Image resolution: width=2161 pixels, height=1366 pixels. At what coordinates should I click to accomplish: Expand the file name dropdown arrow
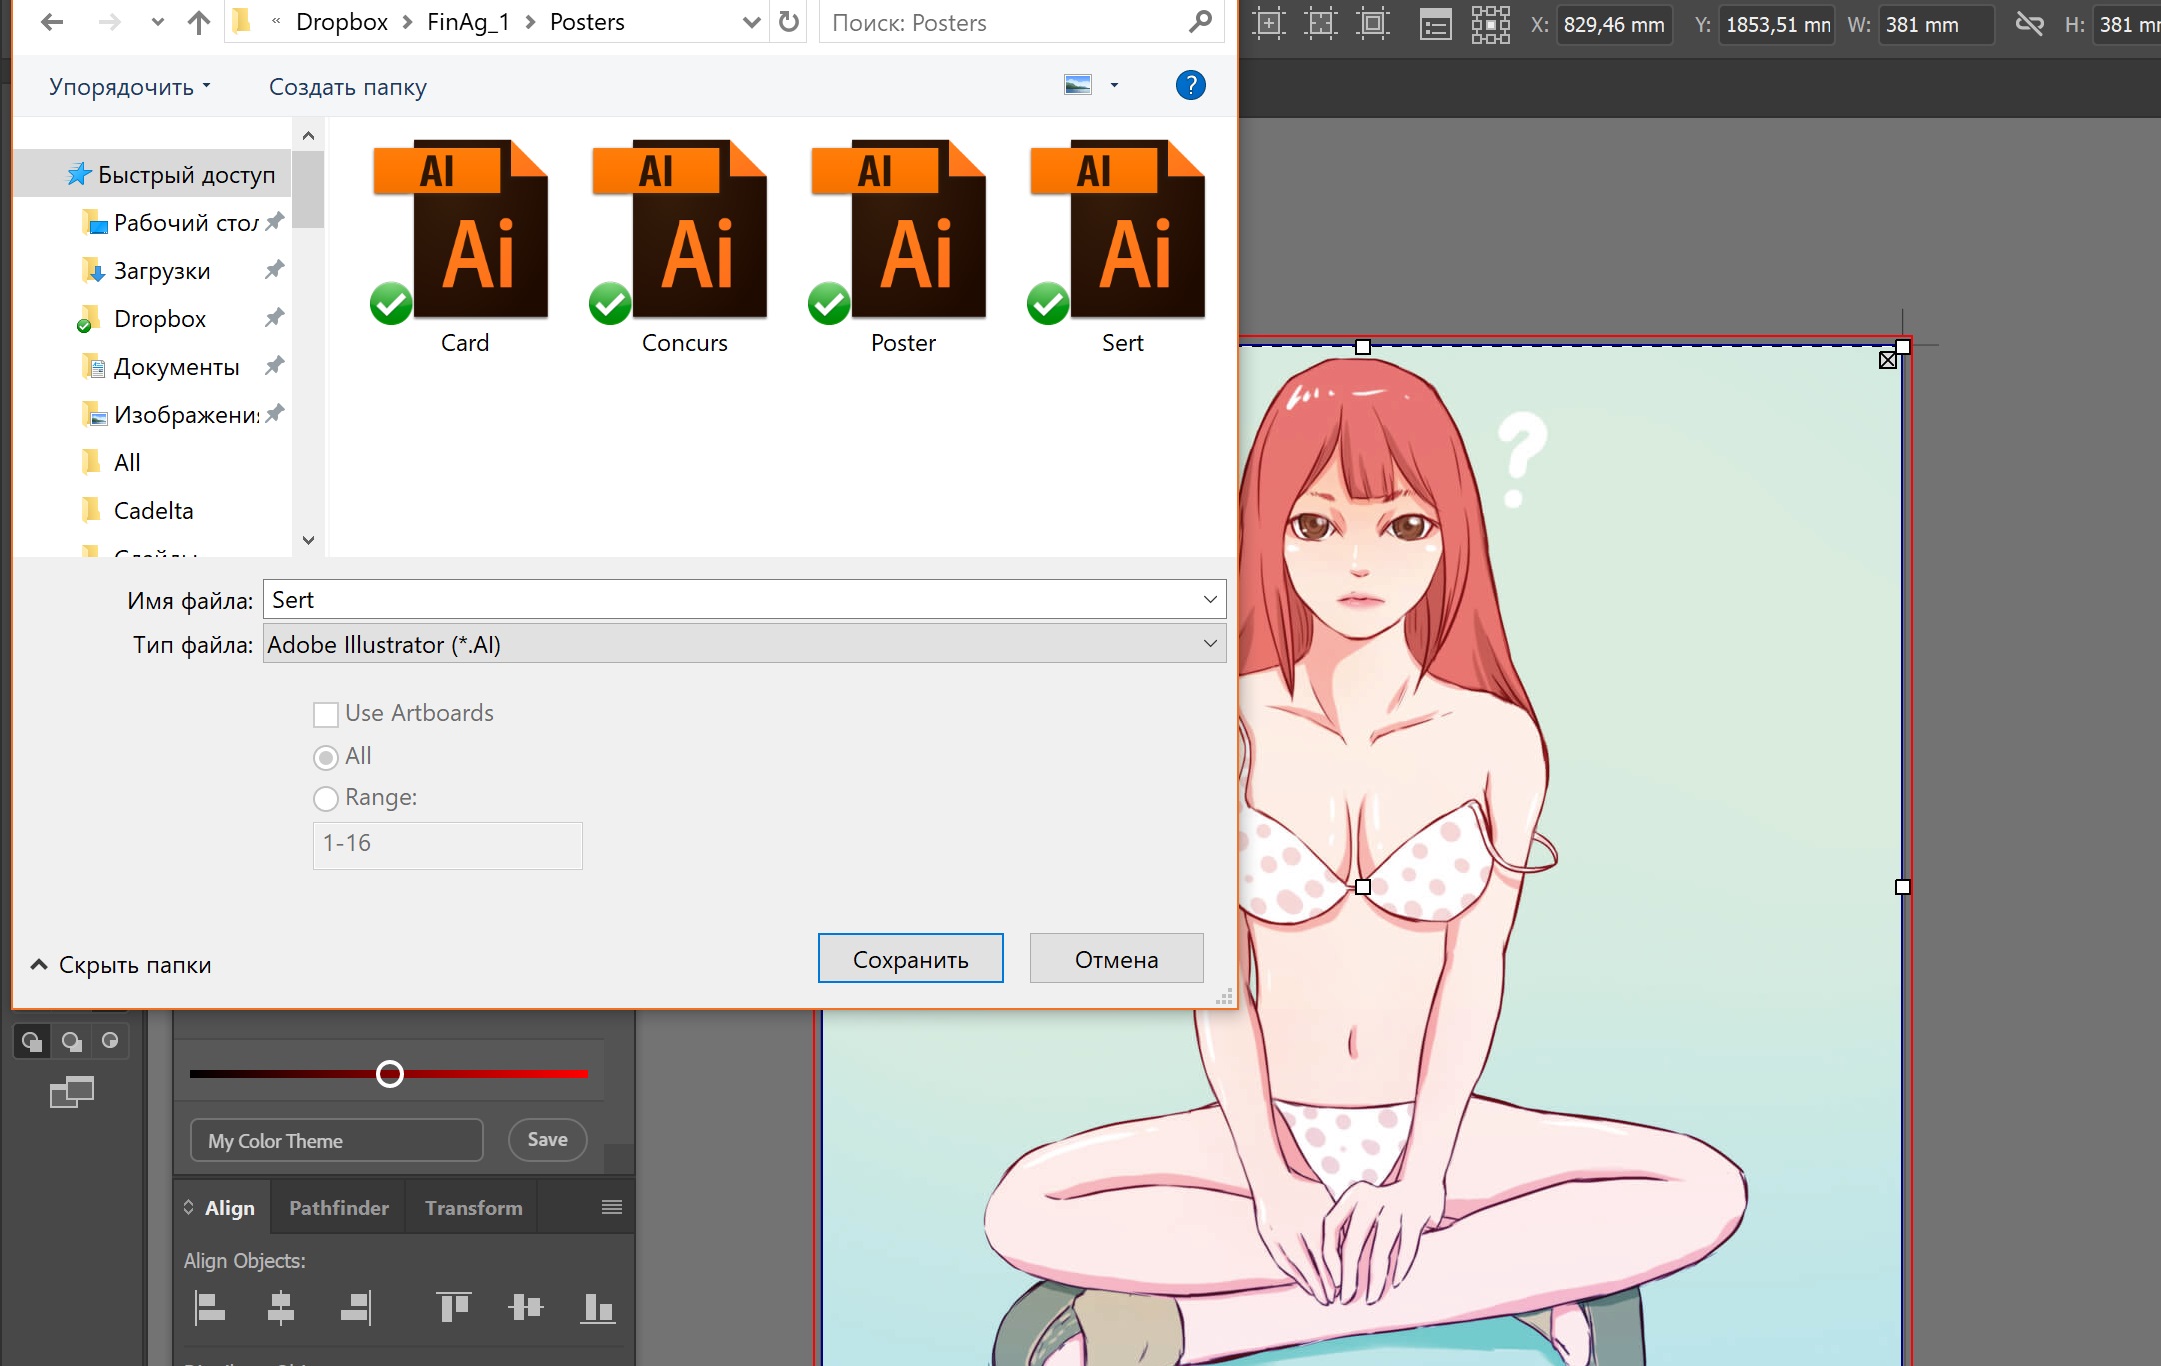click(x=1210, y=599)
